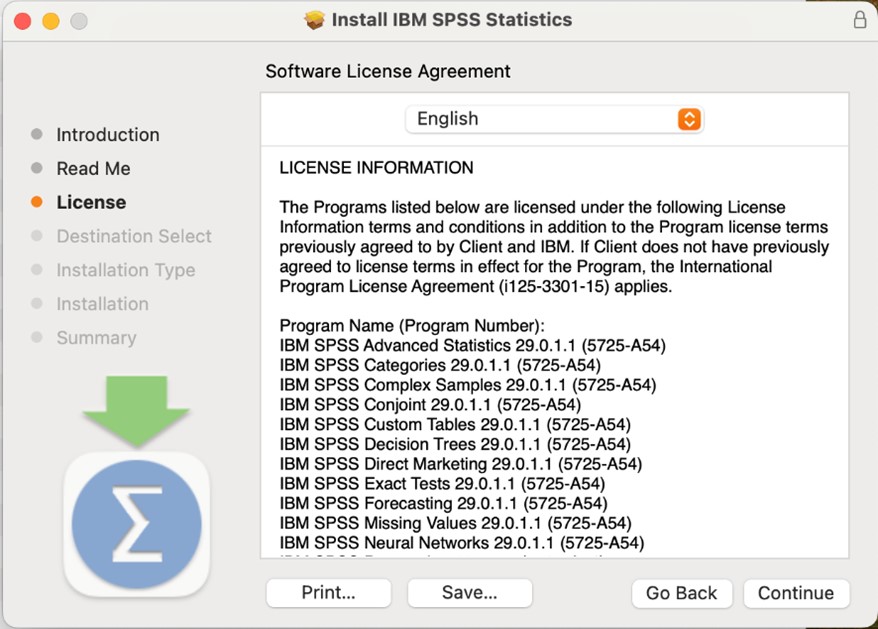Select Read Me step in sidebar
The height and width of the screenshot is (629, 878).
(93, 168)
